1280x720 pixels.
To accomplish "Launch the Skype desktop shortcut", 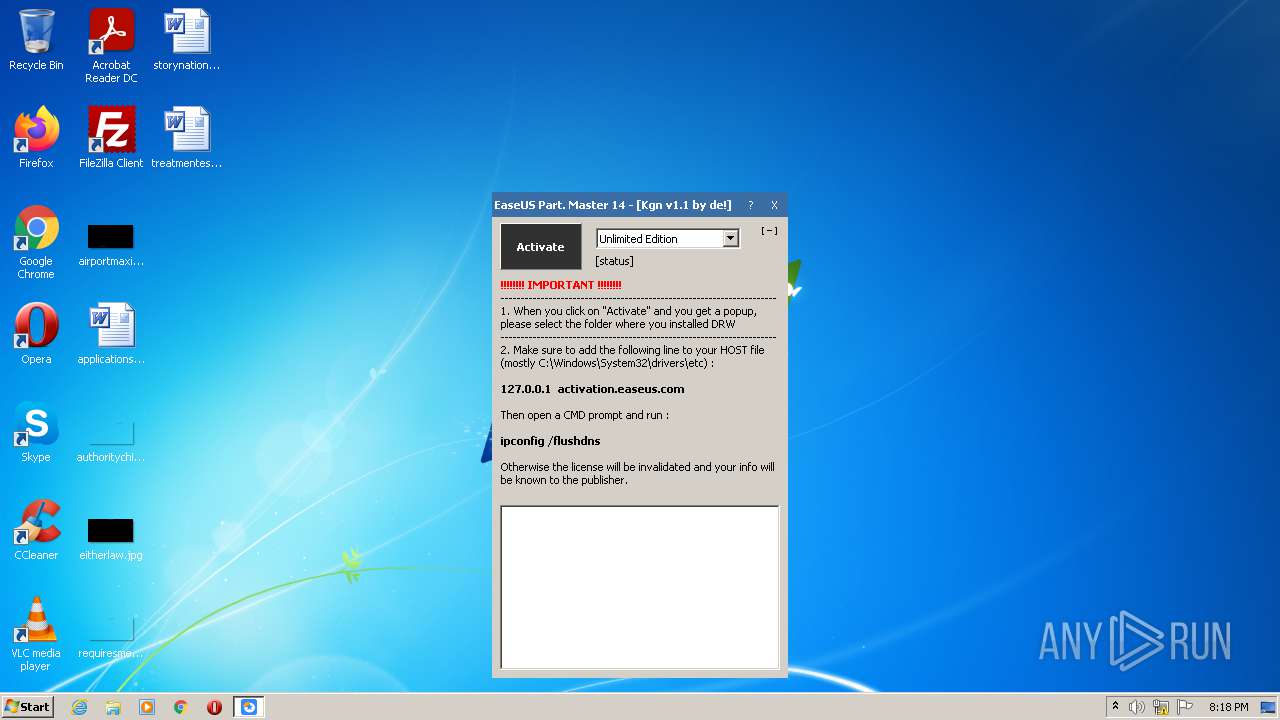I will pyautogui.click(x=36, y=432).
